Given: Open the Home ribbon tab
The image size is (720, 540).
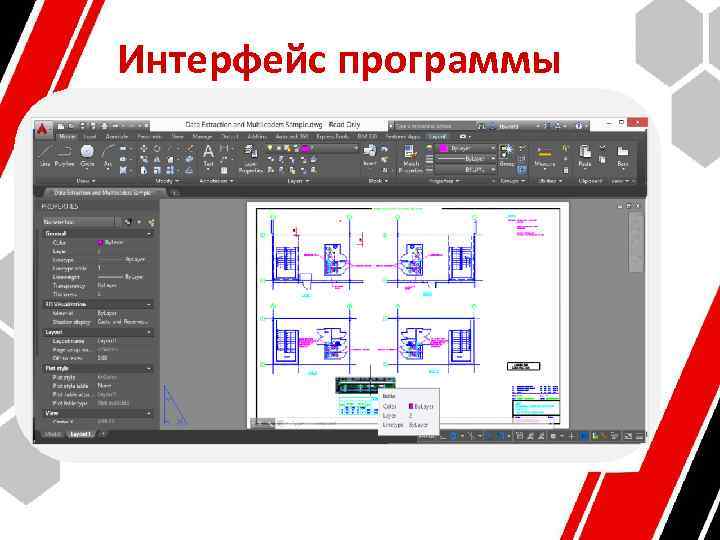Looking at the screenshot, I should pos(67,136).
